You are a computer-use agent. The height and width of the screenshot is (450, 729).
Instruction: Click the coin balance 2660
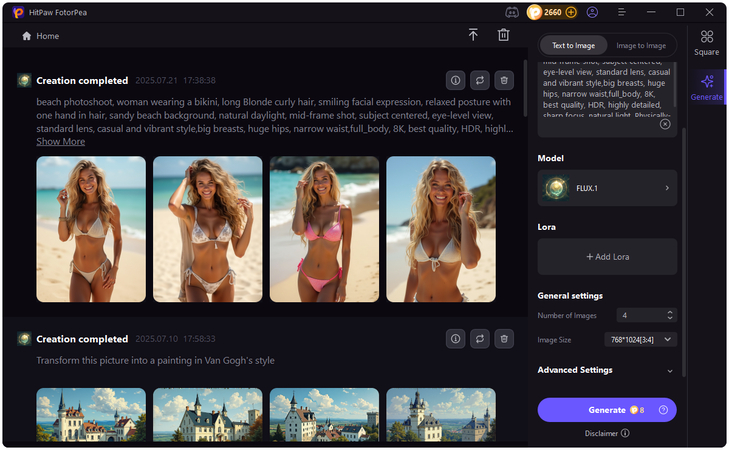pyautogui.click(x=552, y=13)
